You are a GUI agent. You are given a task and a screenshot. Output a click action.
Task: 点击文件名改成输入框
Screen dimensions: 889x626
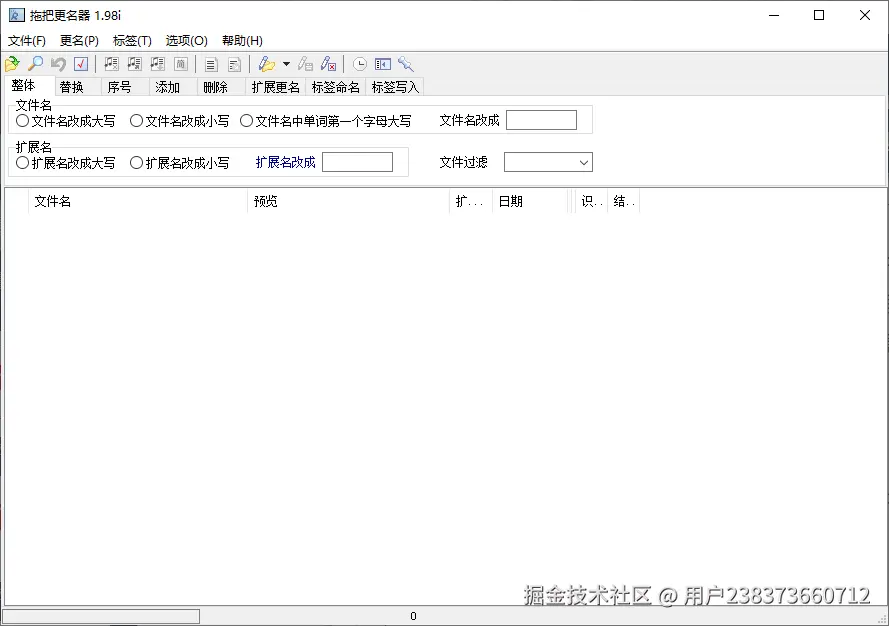tap(541, 119)
